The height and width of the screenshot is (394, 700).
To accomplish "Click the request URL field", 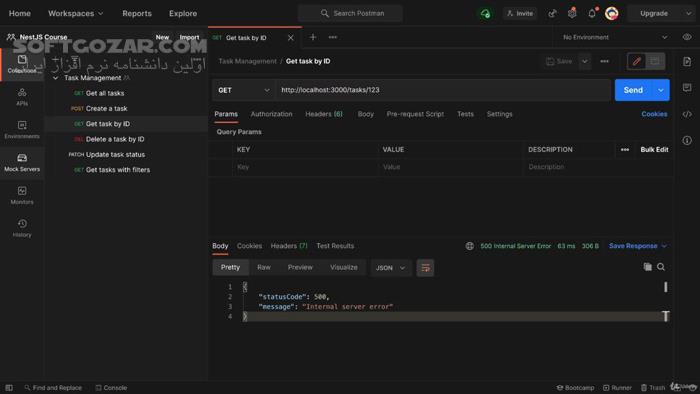I will click(443, 90).
